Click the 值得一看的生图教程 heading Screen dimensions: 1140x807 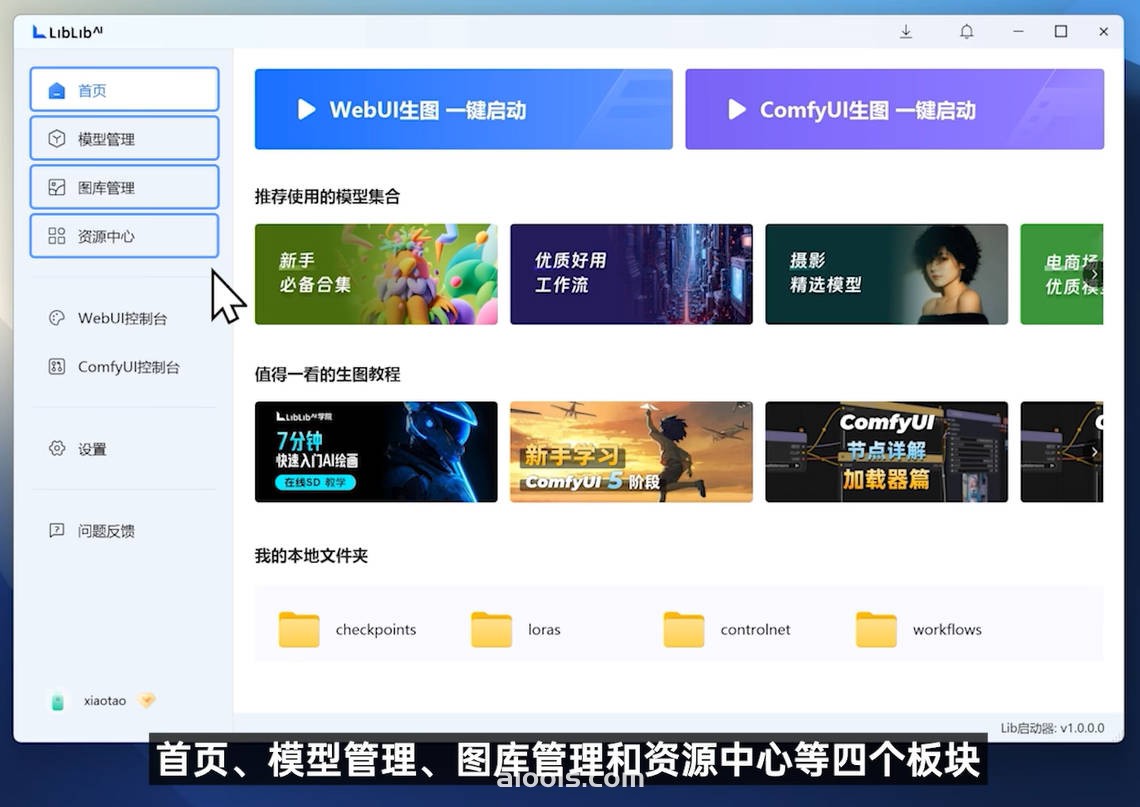pos(327,374)
